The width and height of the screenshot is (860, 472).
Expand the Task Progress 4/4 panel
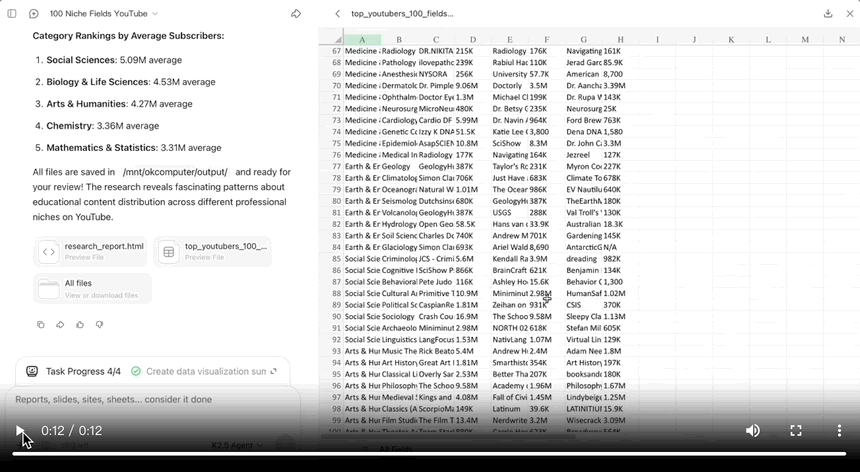[274, 371]
